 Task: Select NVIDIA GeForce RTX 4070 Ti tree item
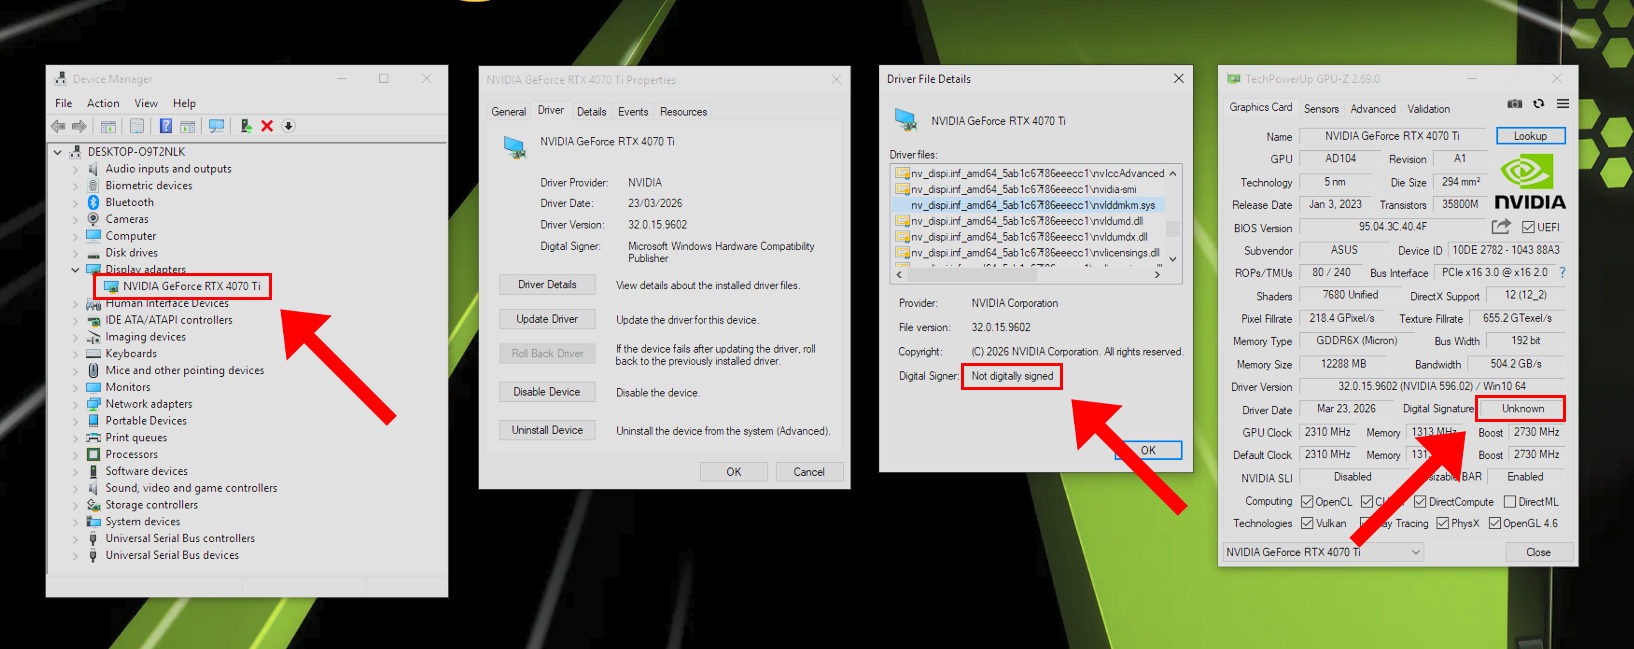pyautogui.click(x=183, y=286)
